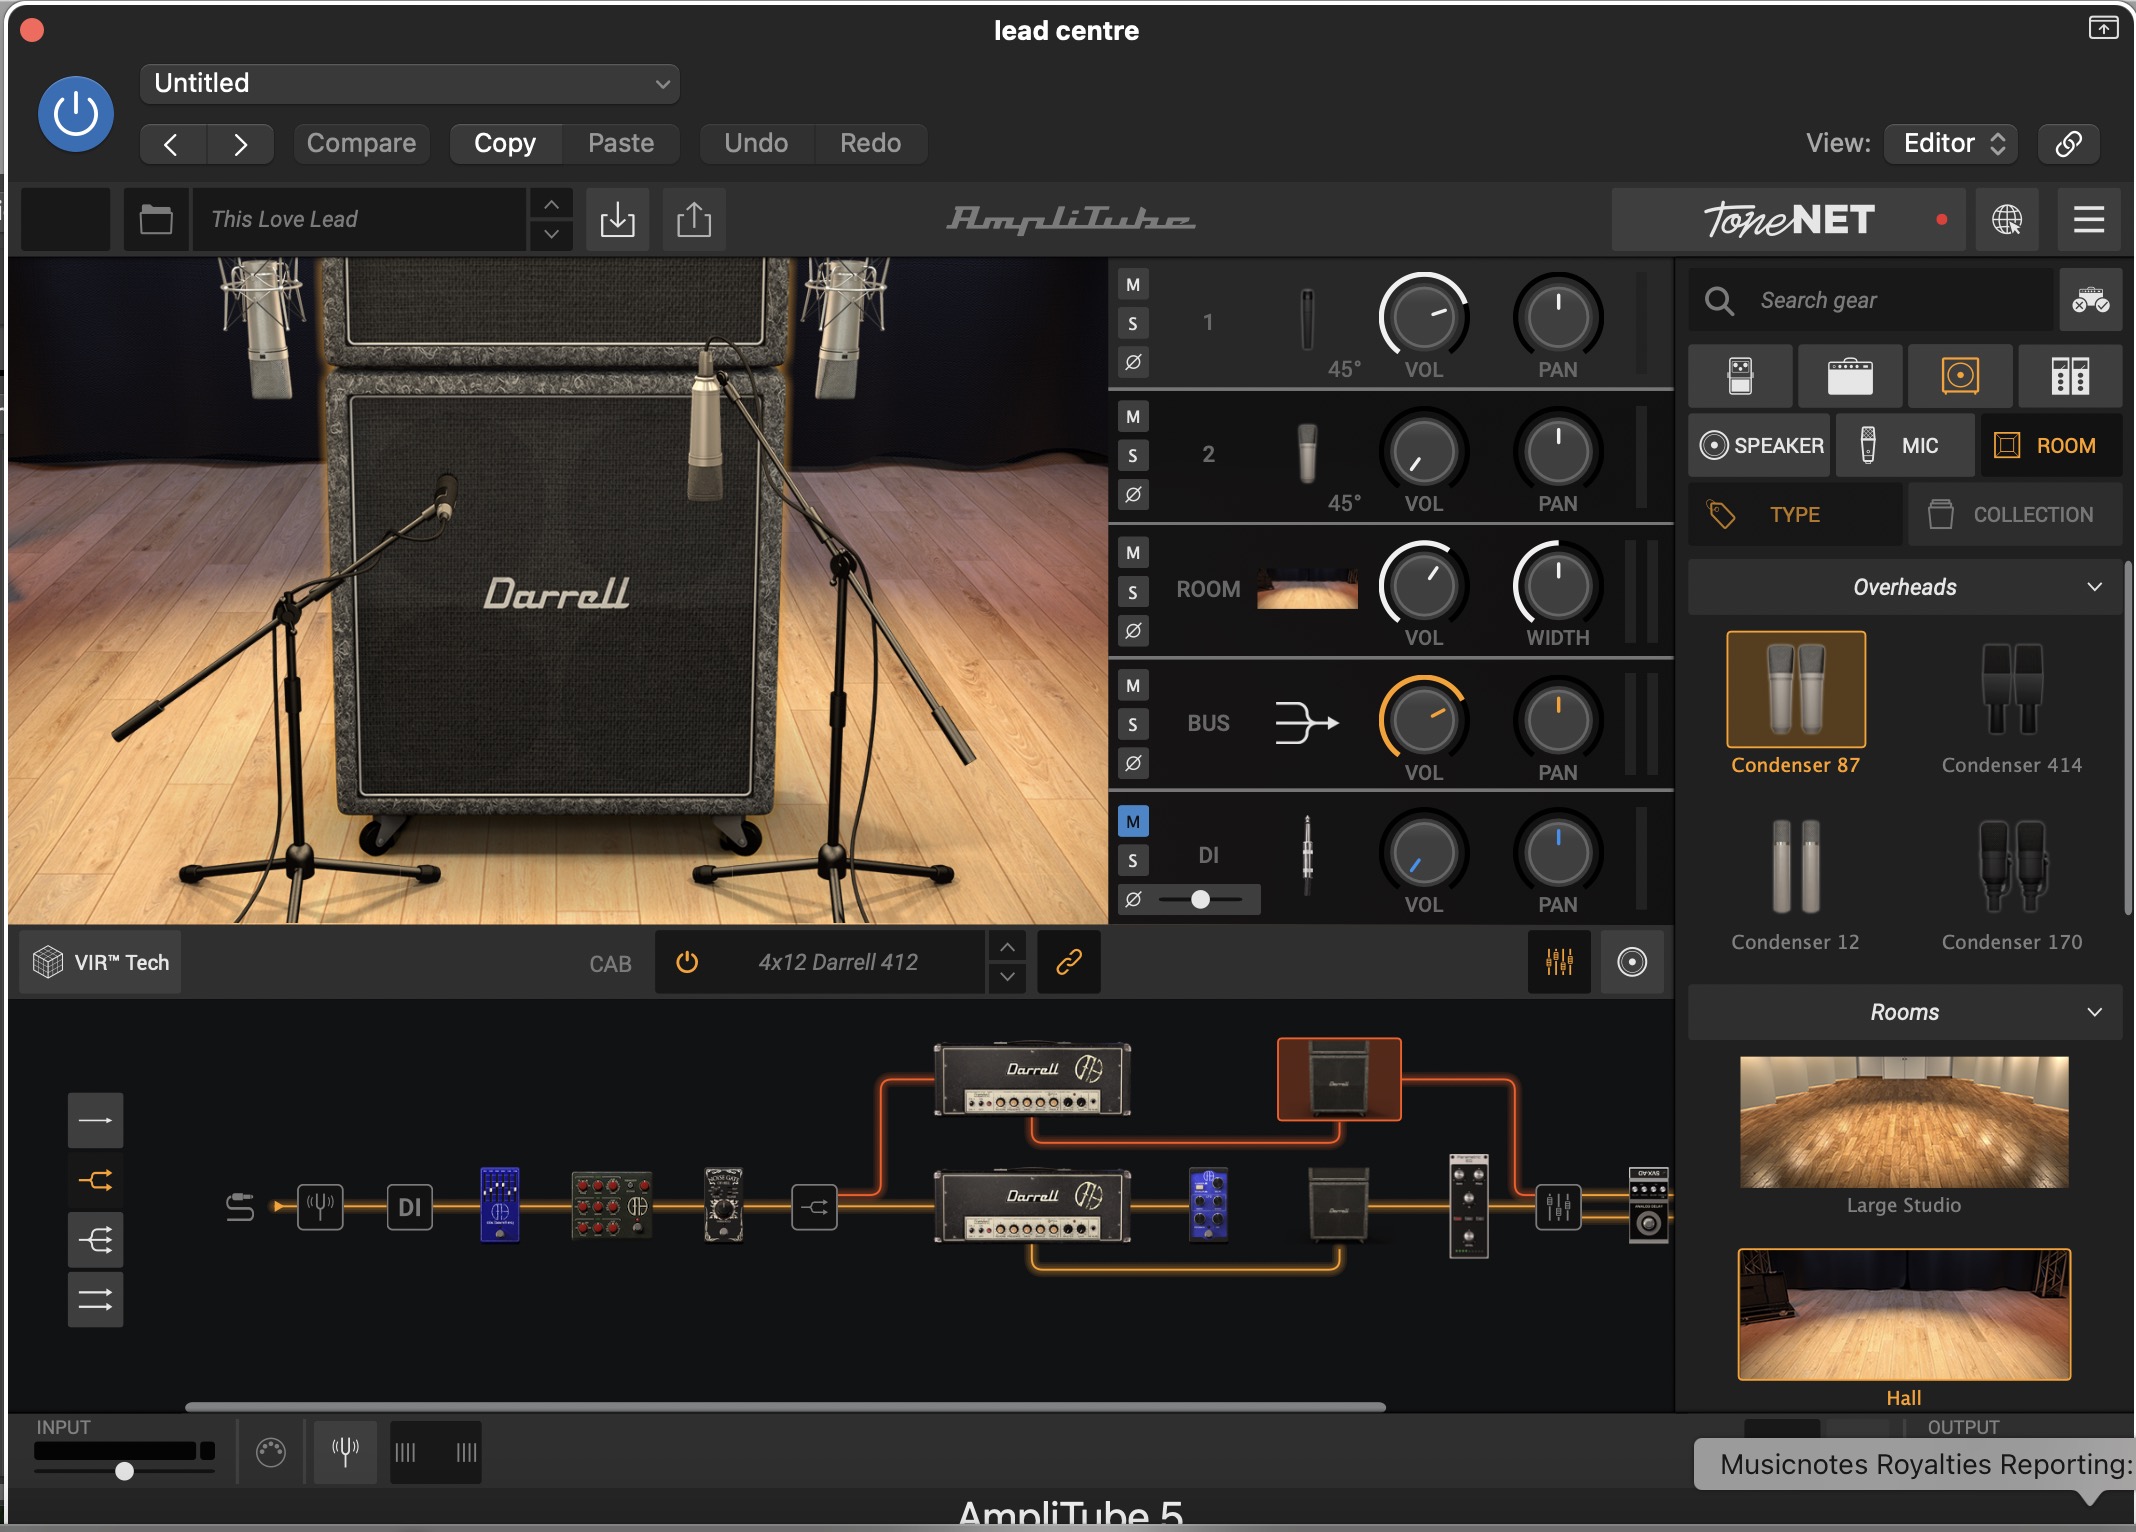
Task: Invert phase on mic channel 2
Action: [x=1133, y=494]
